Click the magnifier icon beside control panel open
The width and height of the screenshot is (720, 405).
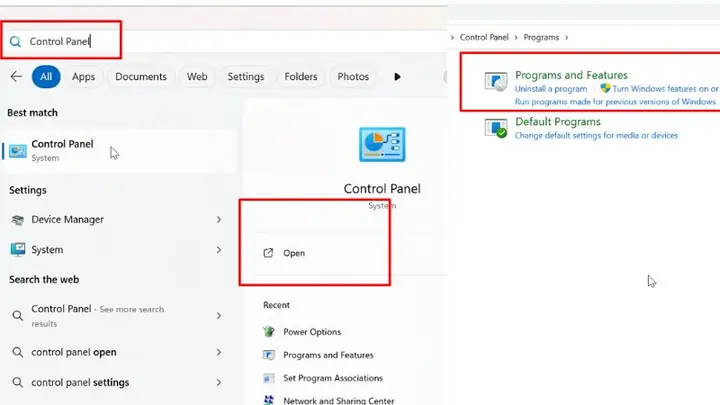coord(17,352)
